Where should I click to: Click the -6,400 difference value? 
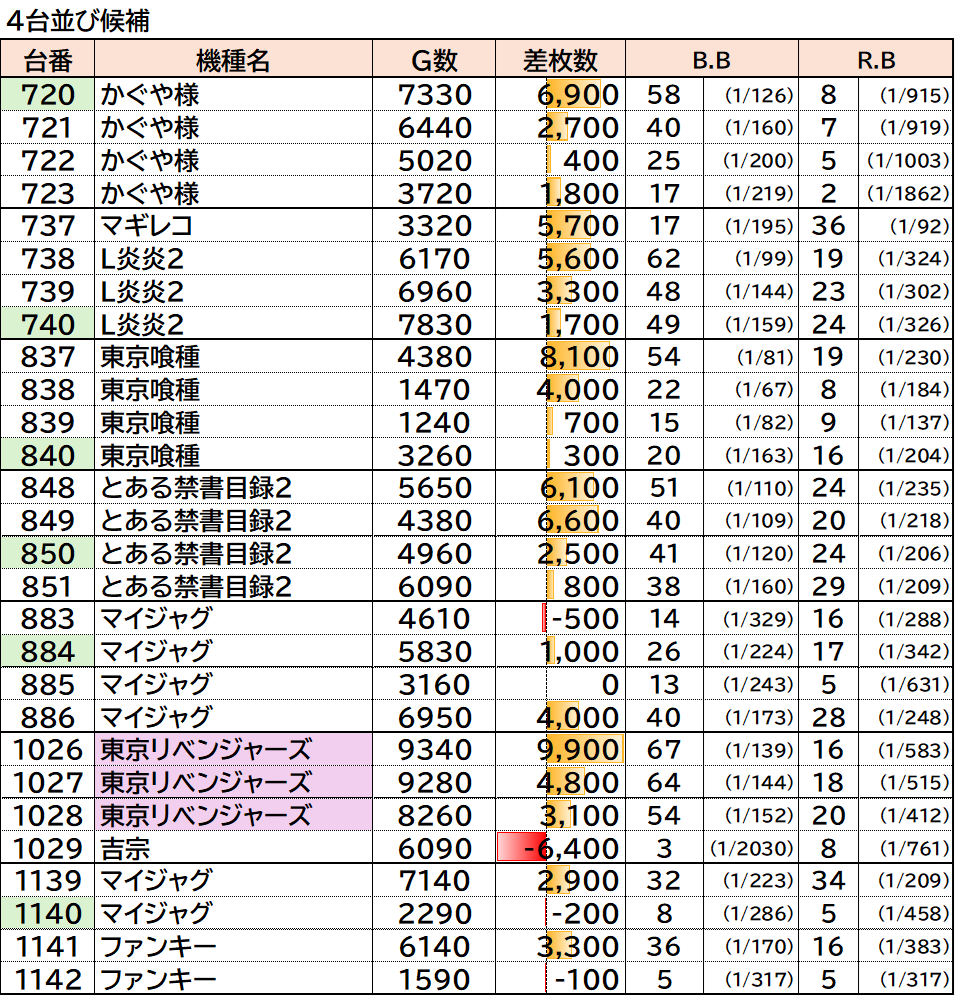(x=571, y=849)
